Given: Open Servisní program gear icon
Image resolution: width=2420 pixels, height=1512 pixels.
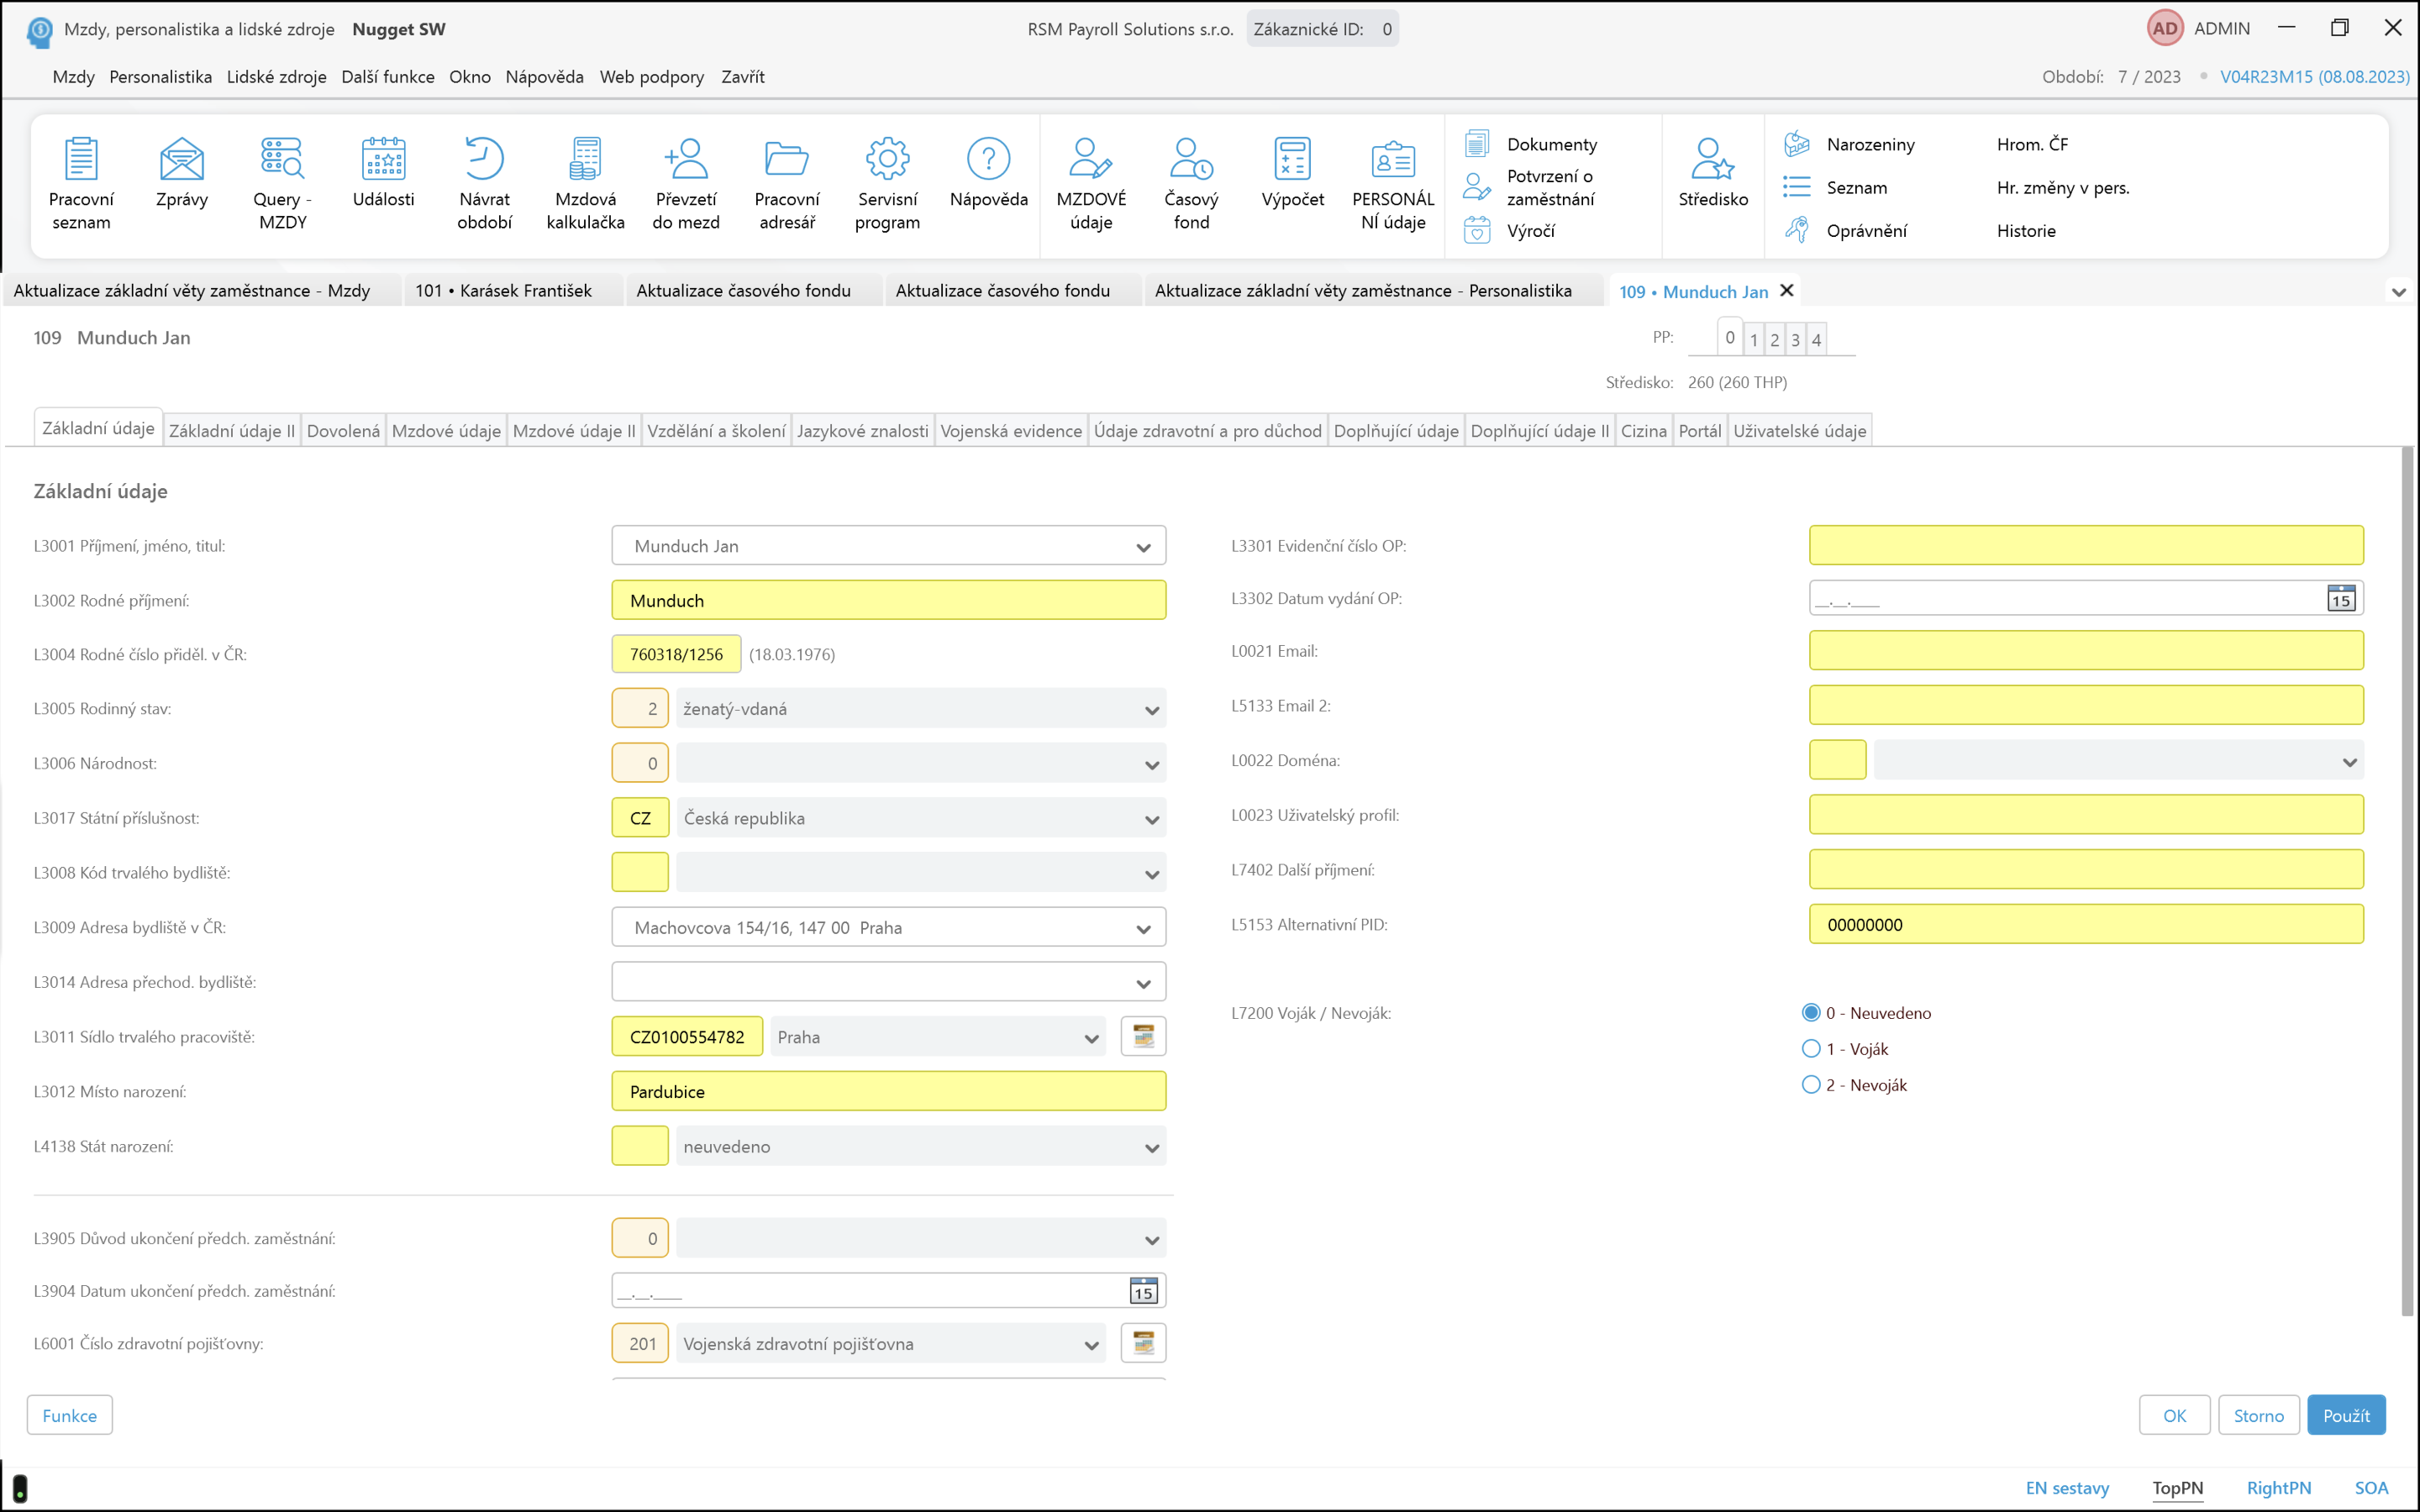Looking at the screenshot, I should click(x=887, y=184).
